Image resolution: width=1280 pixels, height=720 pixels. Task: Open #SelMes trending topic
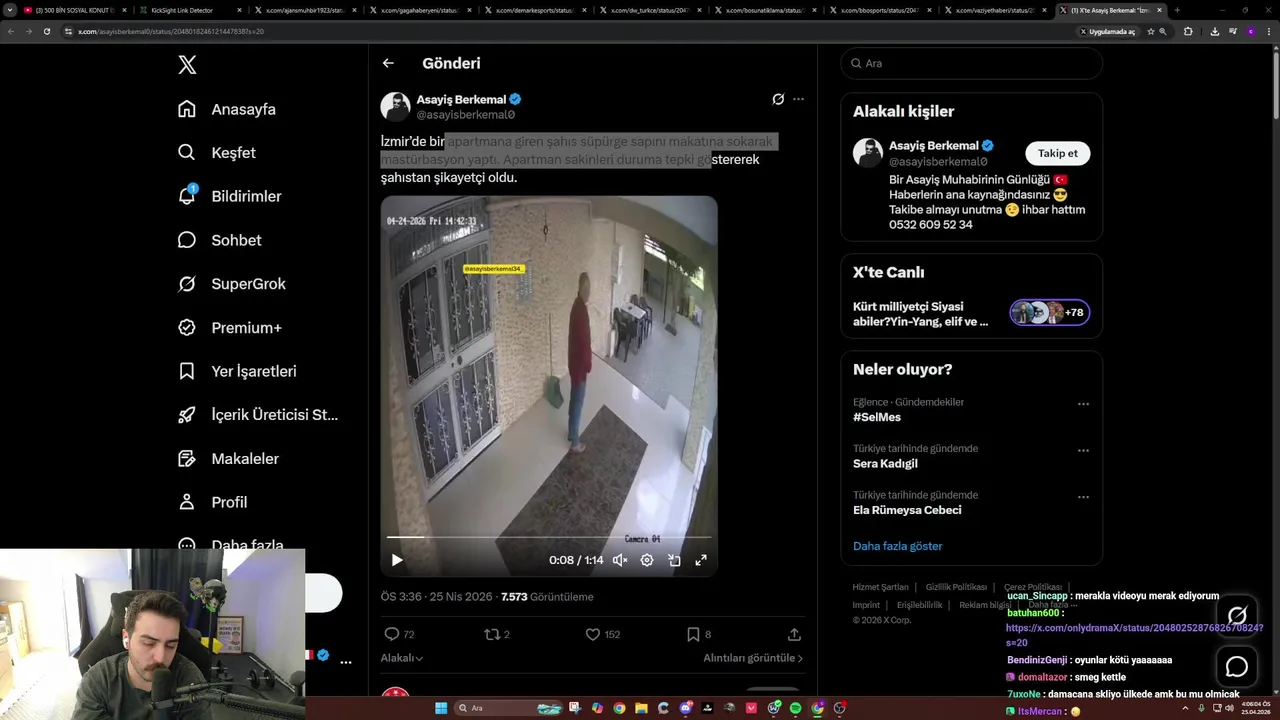click(x=877, y=417)
